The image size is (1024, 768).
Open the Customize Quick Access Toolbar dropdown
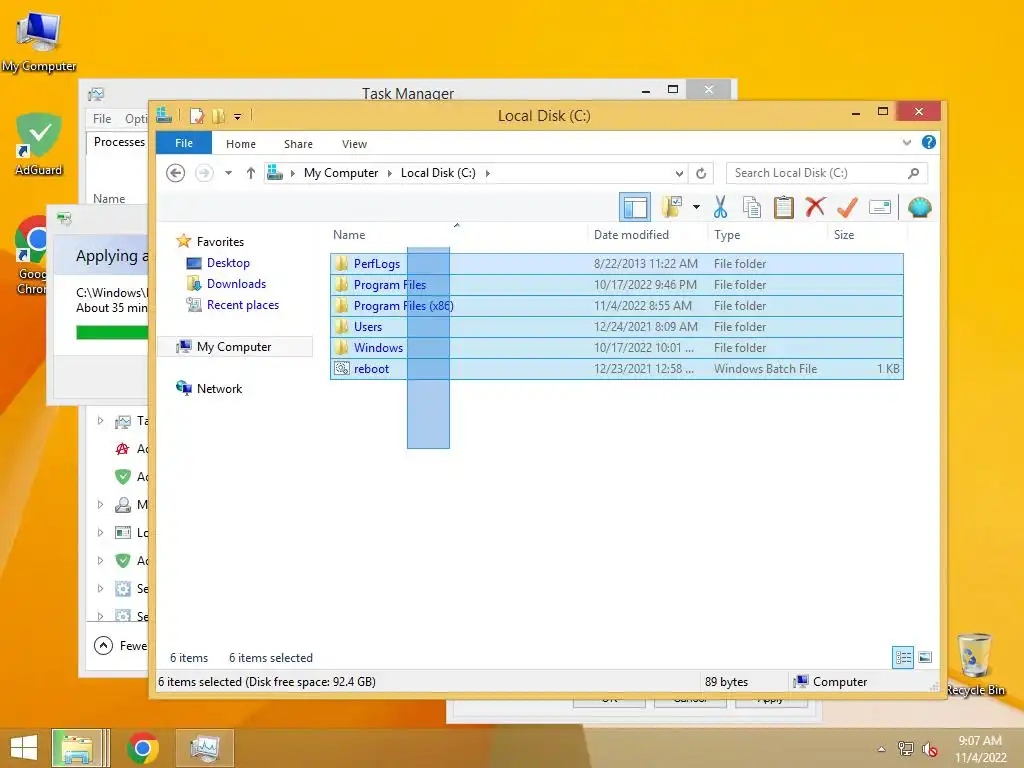[238, 117]
